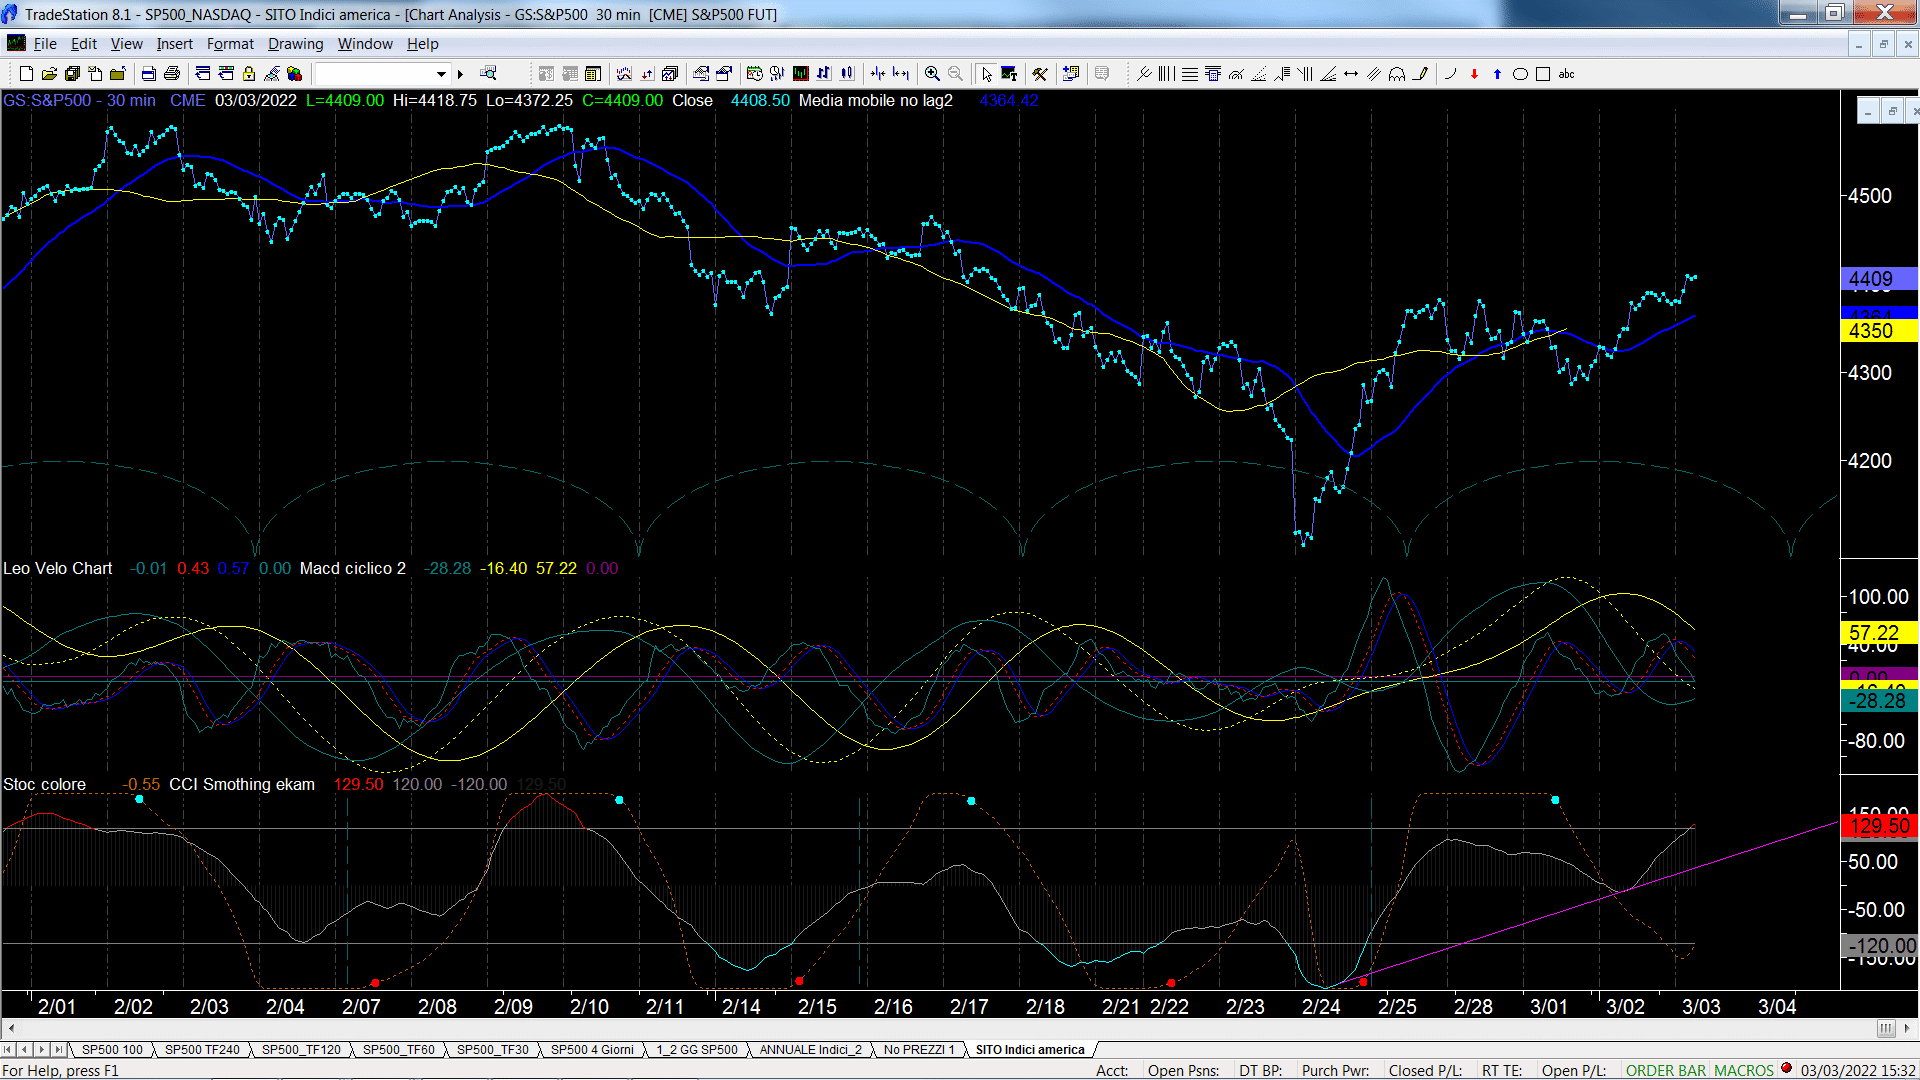Click the candlestick chart style icon
Screen dimensions: 1920x1080
click(x=848, y=74)
